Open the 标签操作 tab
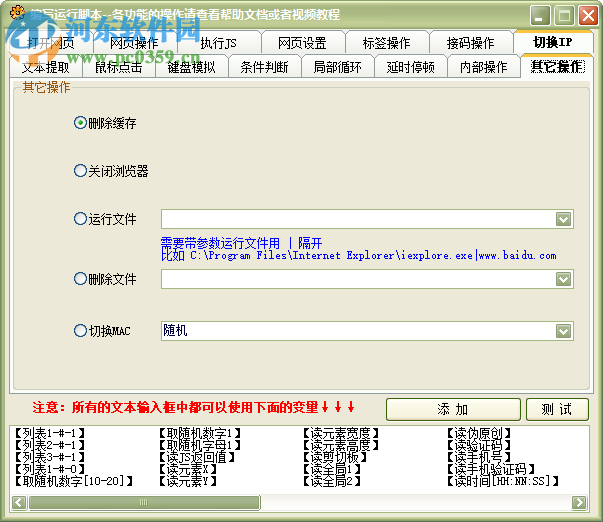This screenshot has height=522, width=603. (387, 42)
